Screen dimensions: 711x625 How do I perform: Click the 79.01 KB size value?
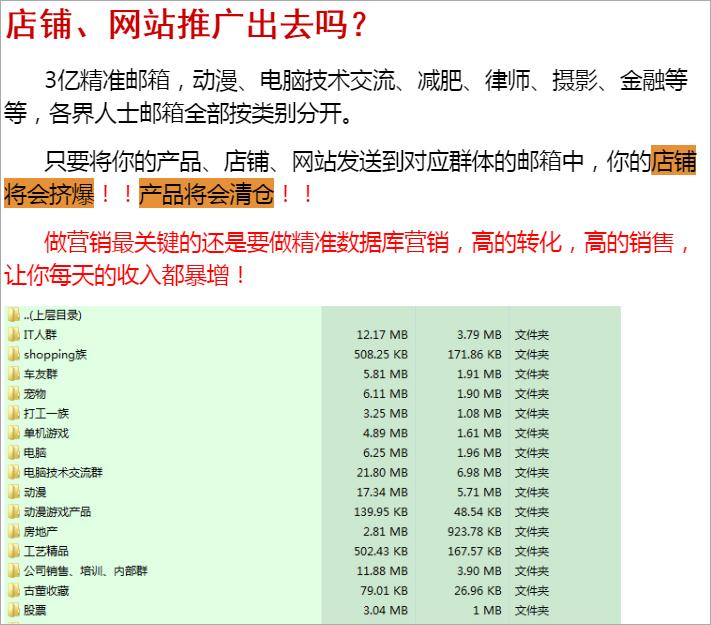point(384,591)
